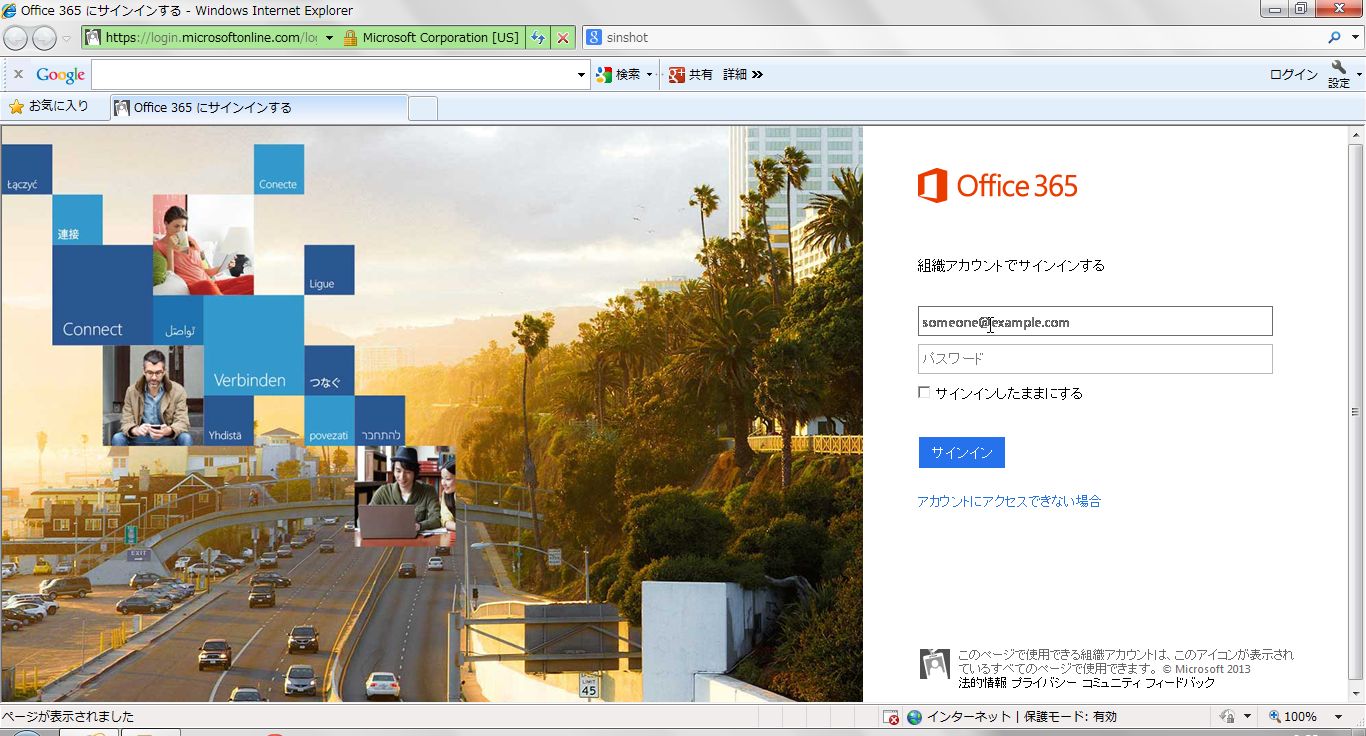
Task: Click the blue サインイン sign-in button
Action: pos(961,453)
